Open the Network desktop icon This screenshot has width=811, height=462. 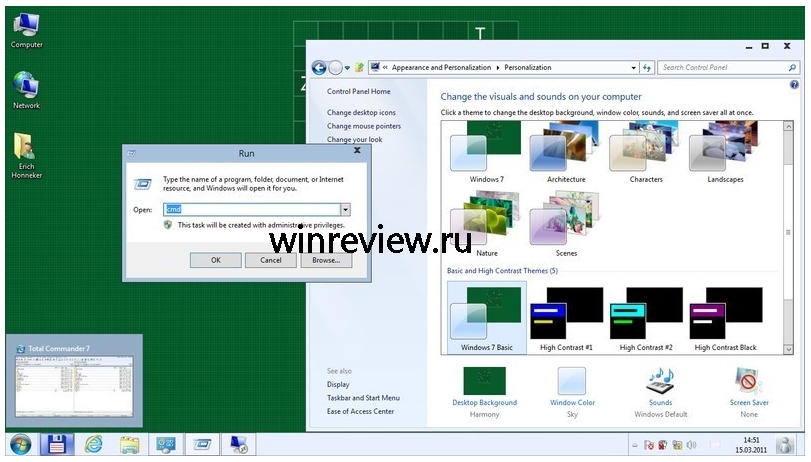26,90
